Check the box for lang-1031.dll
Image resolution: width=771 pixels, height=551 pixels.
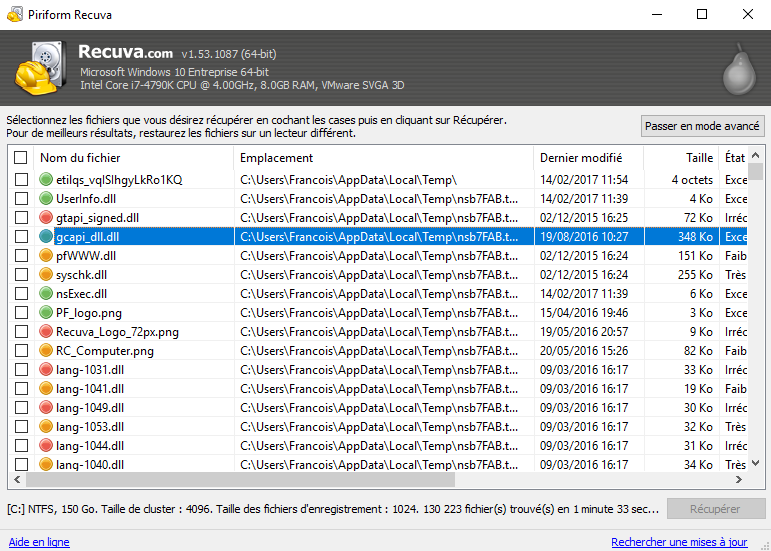(21, 370)
